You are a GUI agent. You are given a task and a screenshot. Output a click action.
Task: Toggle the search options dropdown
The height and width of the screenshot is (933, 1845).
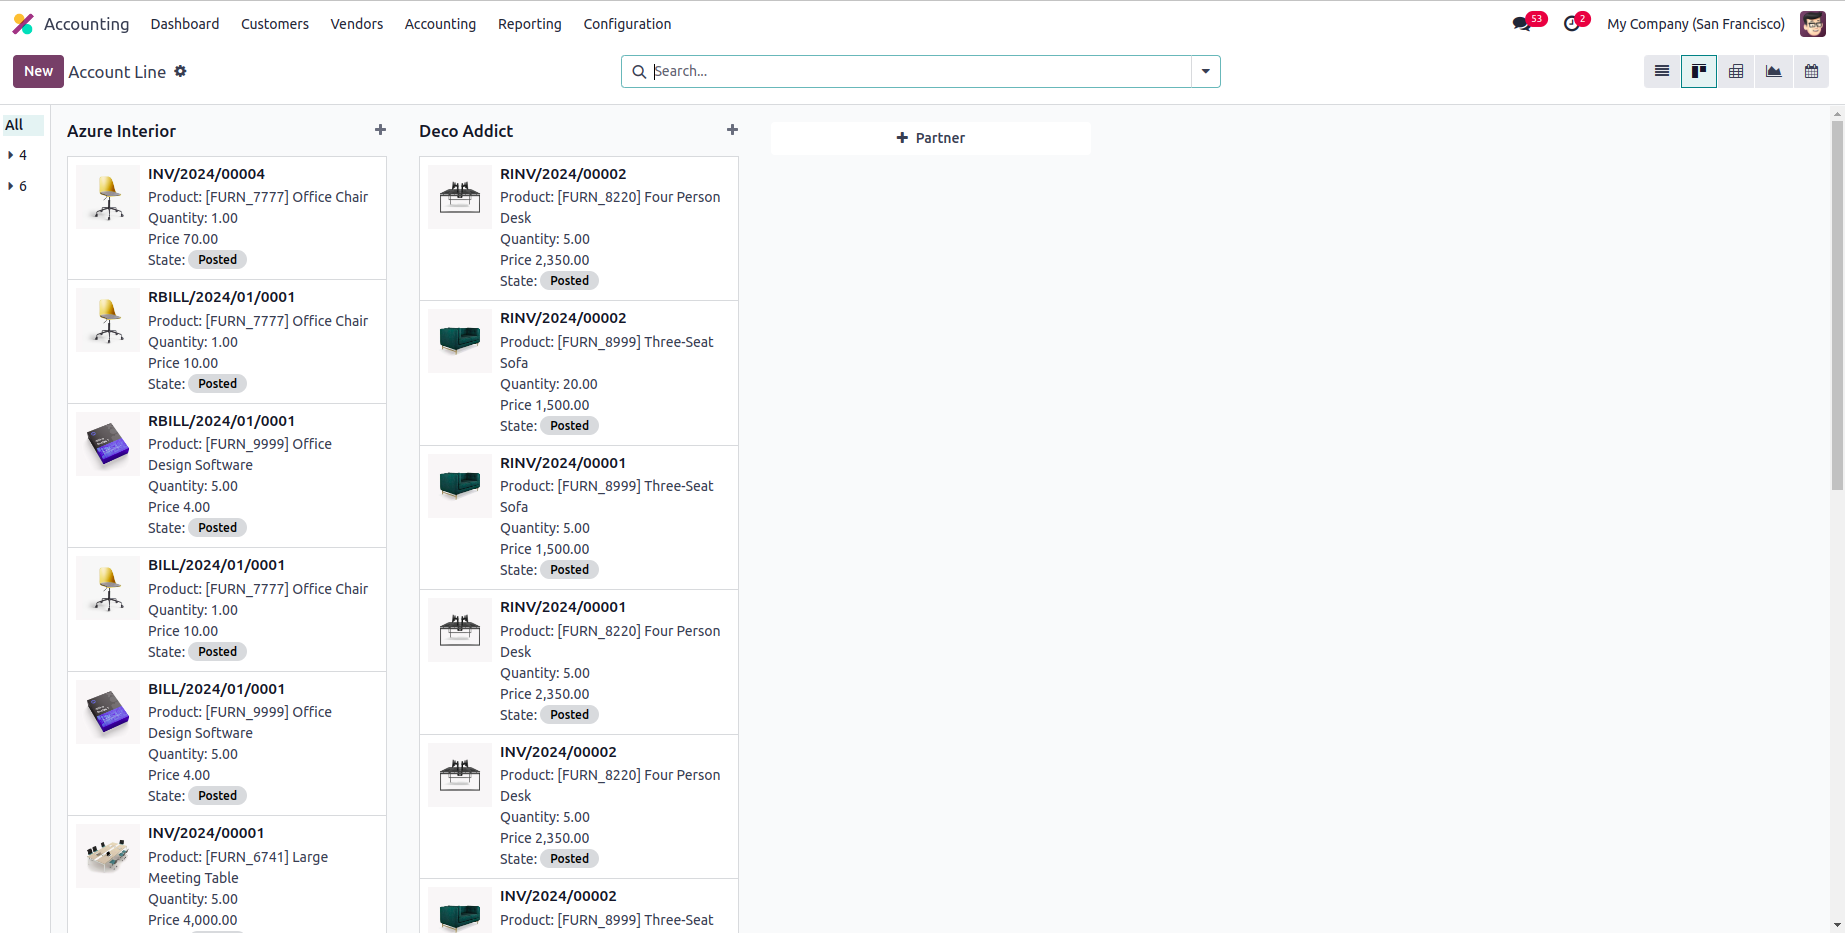pyautogui.click(x=1206, y=72)
